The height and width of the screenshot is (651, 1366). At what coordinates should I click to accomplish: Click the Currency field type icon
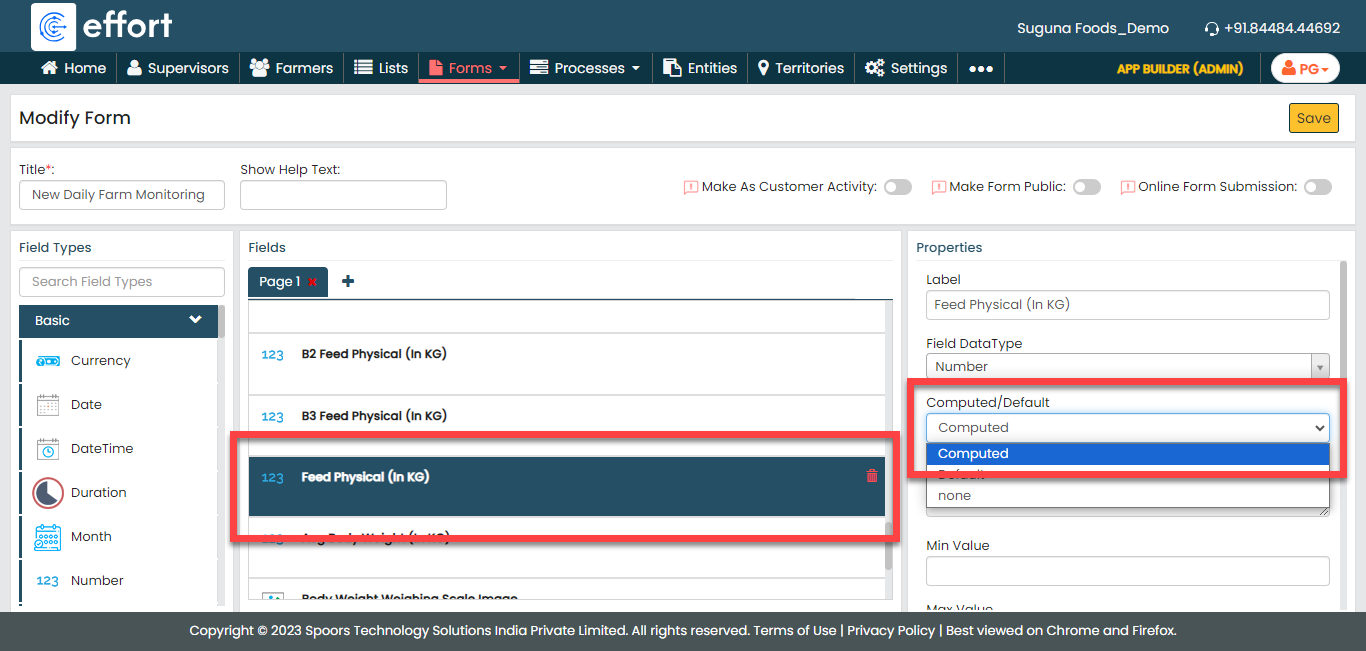point(48,361)
